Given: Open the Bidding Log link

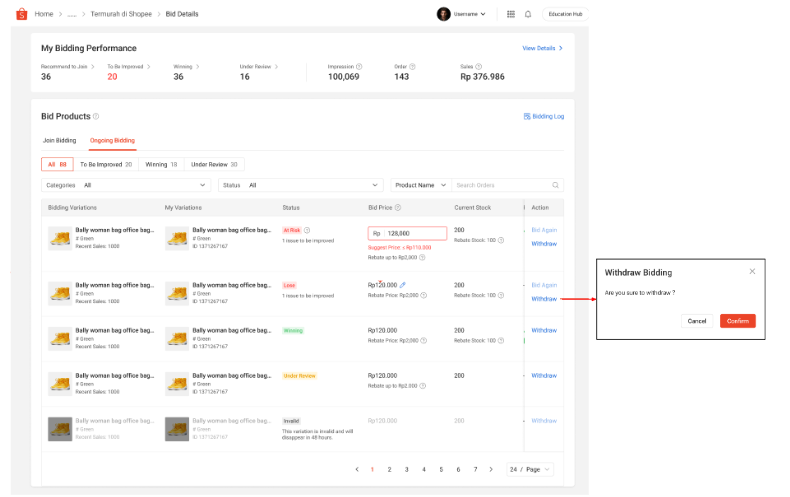Looking at the screenshot, I should point(543,116).
